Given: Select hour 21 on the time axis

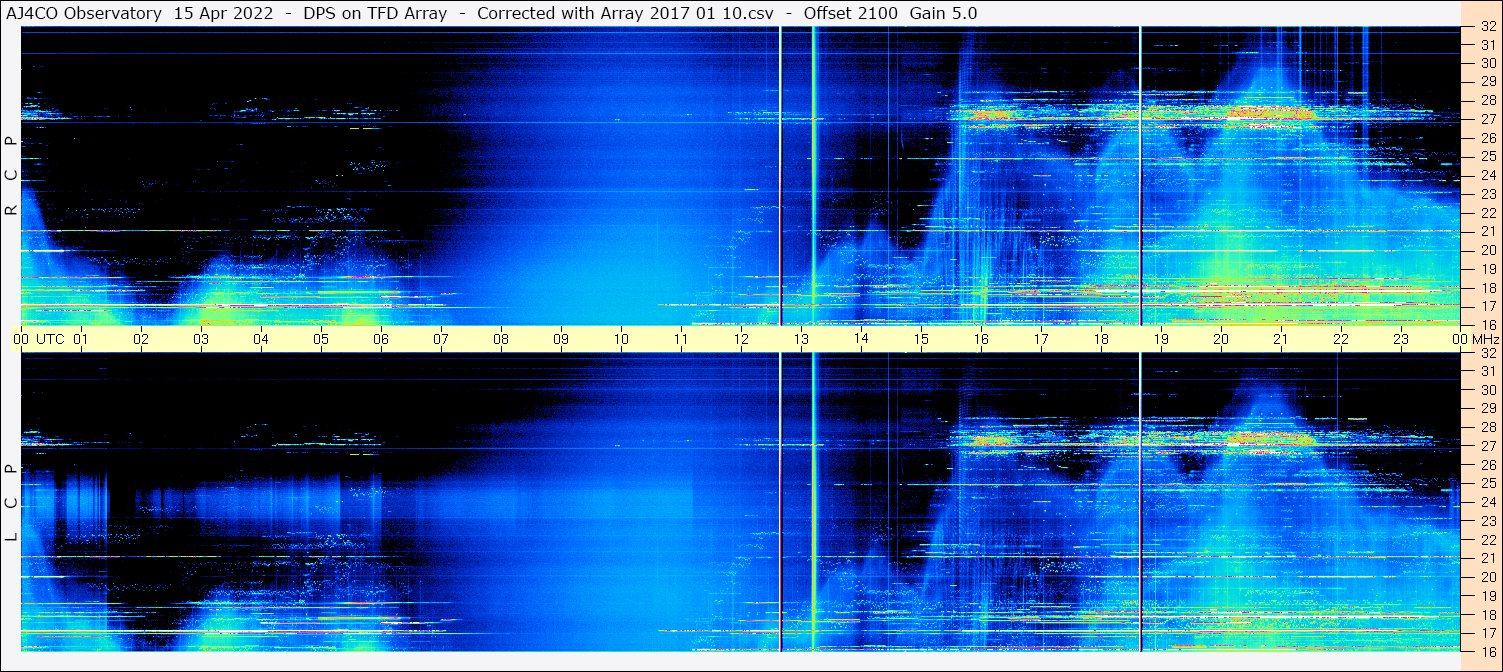Looking at the screenshot, I should 1281,339.
